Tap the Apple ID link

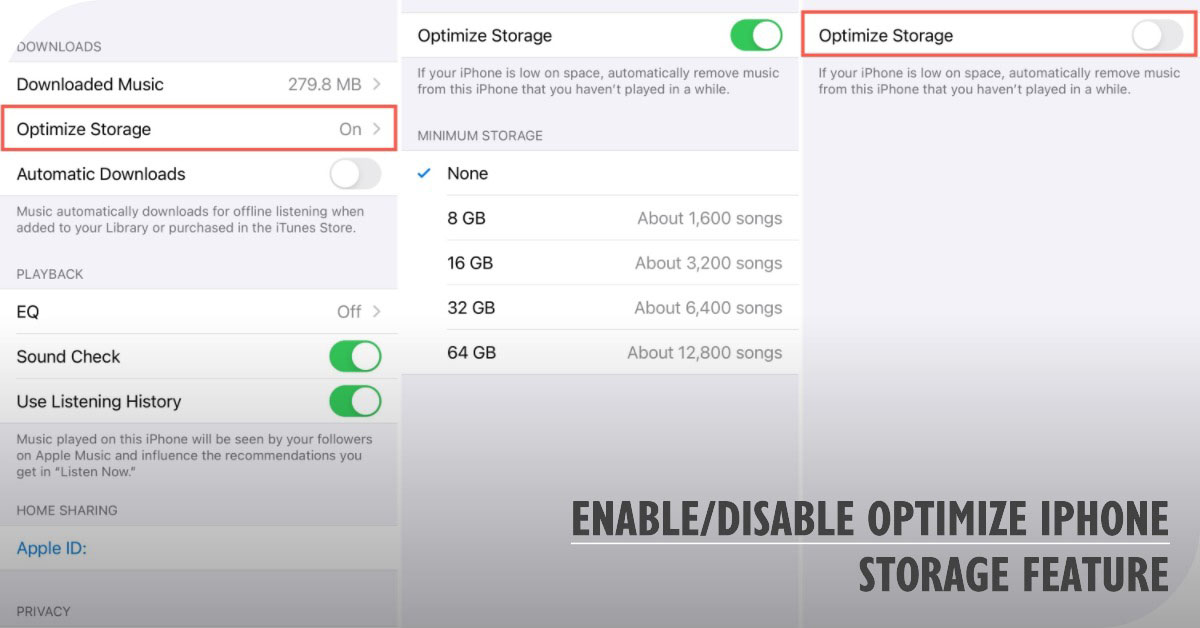[52, 548]
